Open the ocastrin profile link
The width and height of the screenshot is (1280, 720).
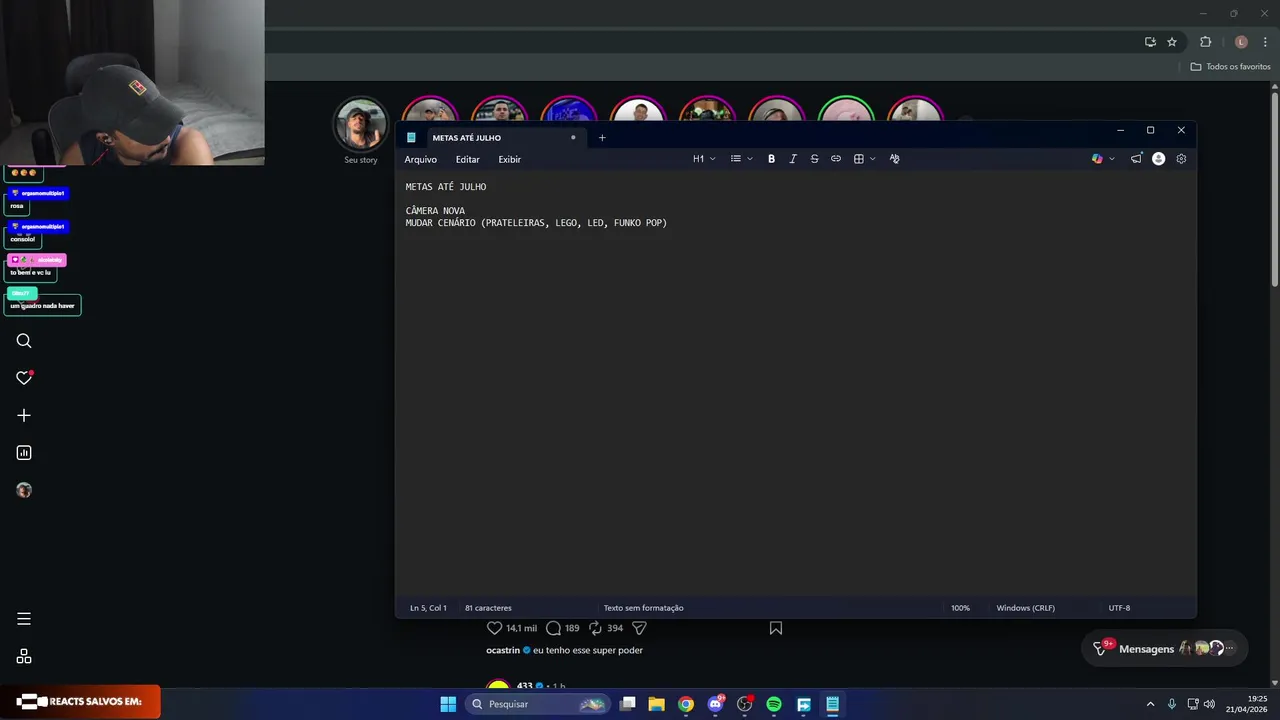[x=502, y=650]
